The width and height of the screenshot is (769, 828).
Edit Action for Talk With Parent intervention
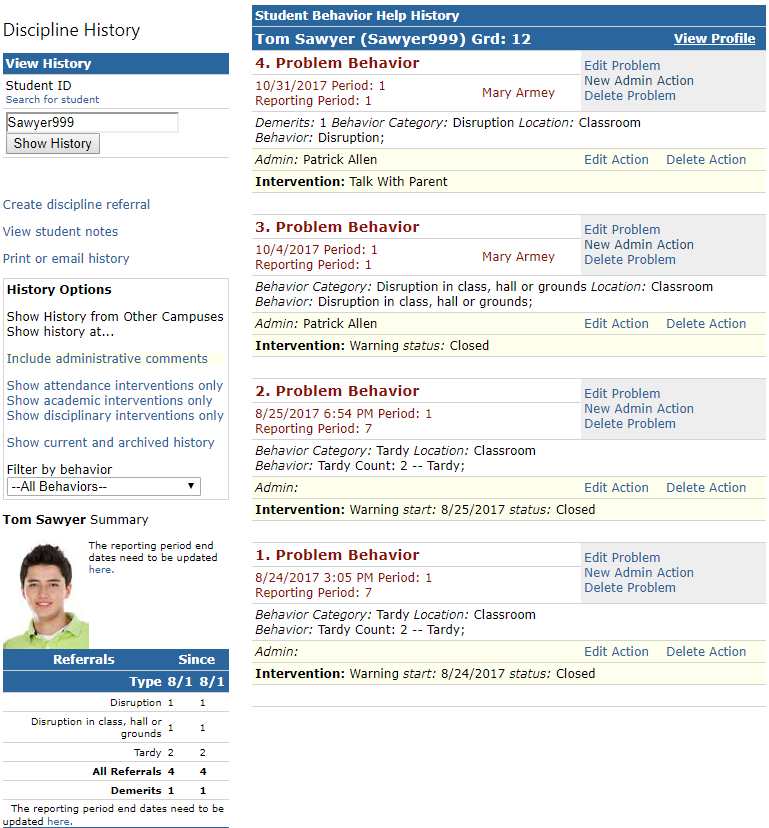pyautogui.click(x=616, y=159)
